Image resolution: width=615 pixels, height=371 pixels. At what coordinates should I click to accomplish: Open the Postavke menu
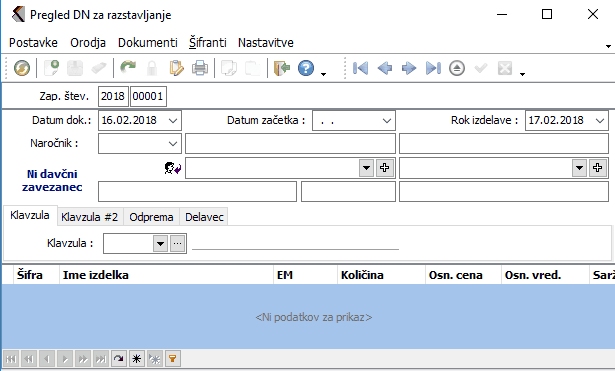(x=33, y=42)
